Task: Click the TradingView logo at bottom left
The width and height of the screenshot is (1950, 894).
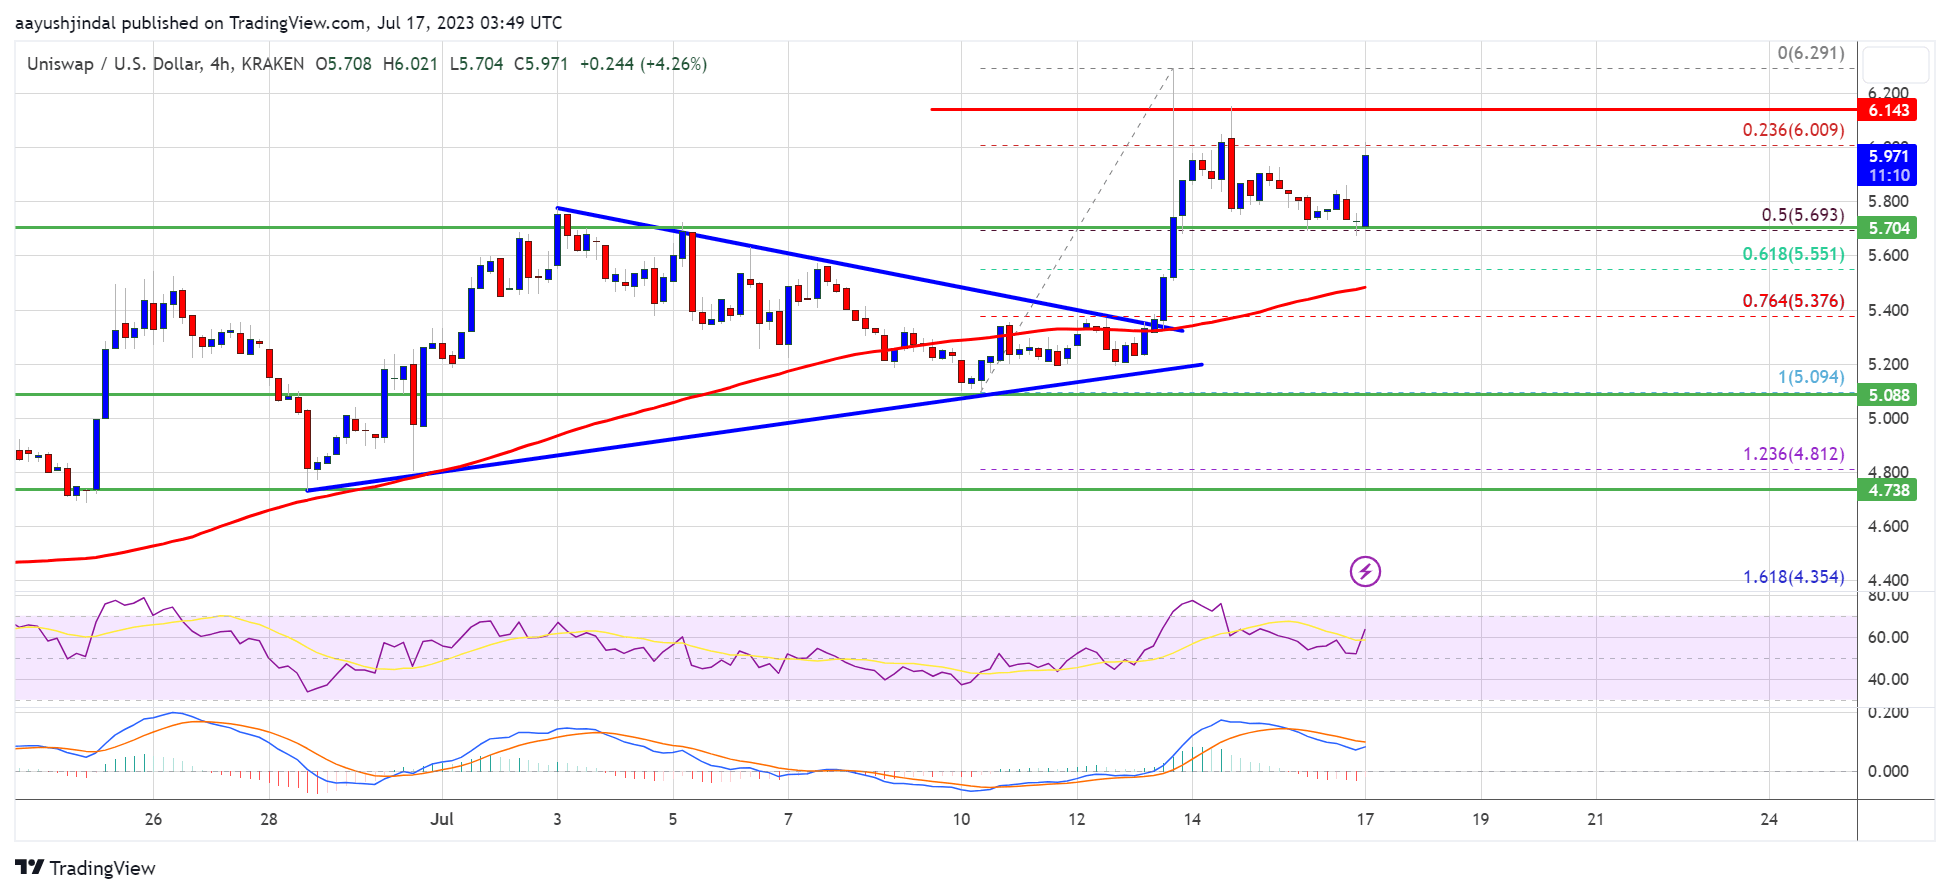Action: click(85, 867)
